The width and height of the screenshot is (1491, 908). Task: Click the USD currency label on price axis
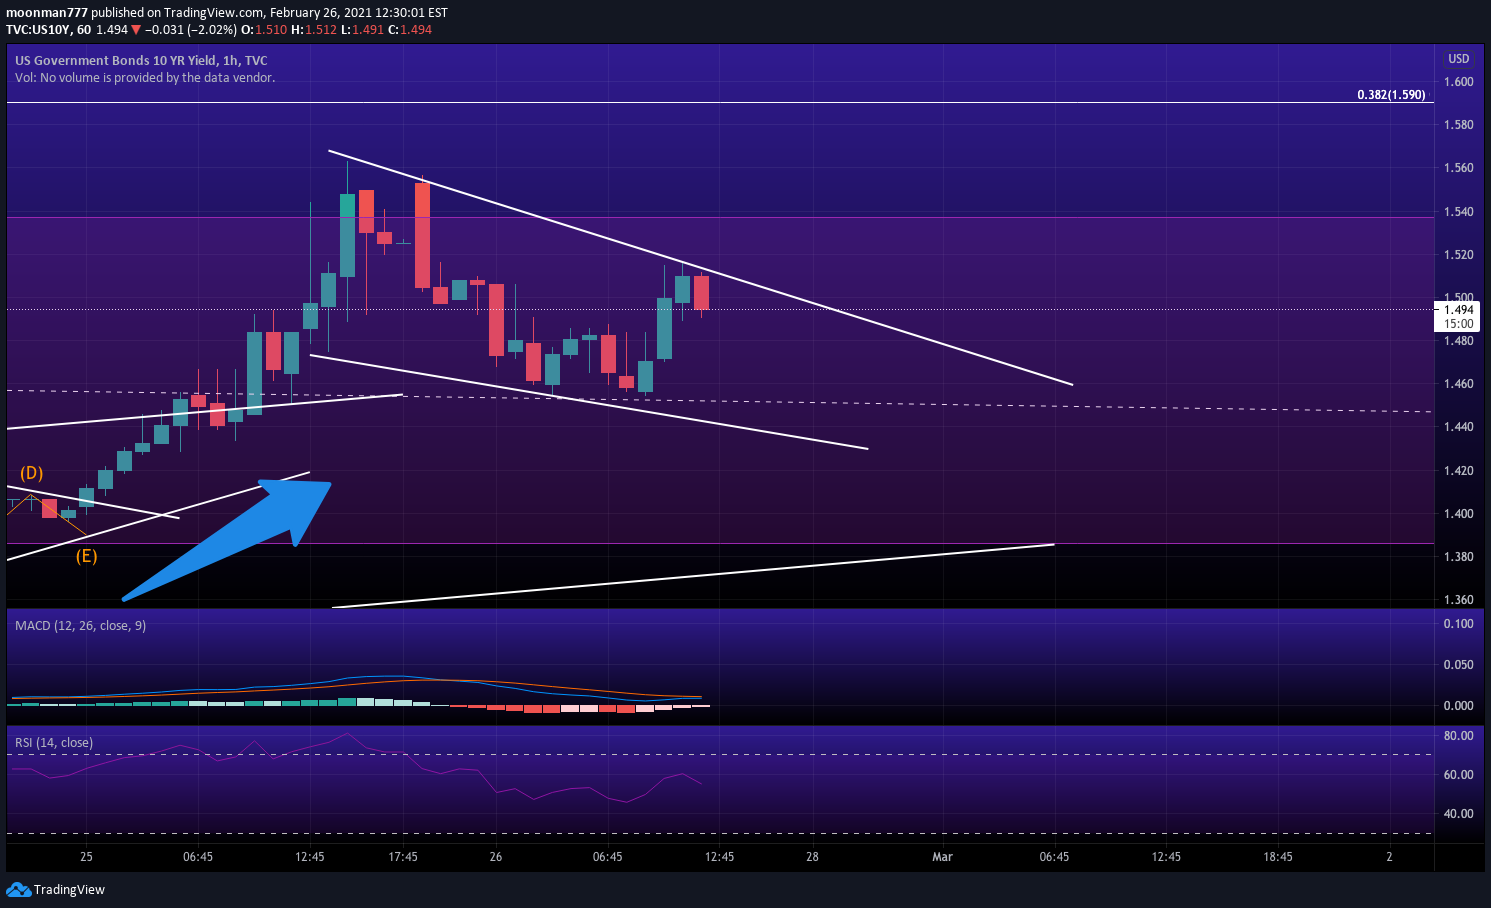(1459, 59)
